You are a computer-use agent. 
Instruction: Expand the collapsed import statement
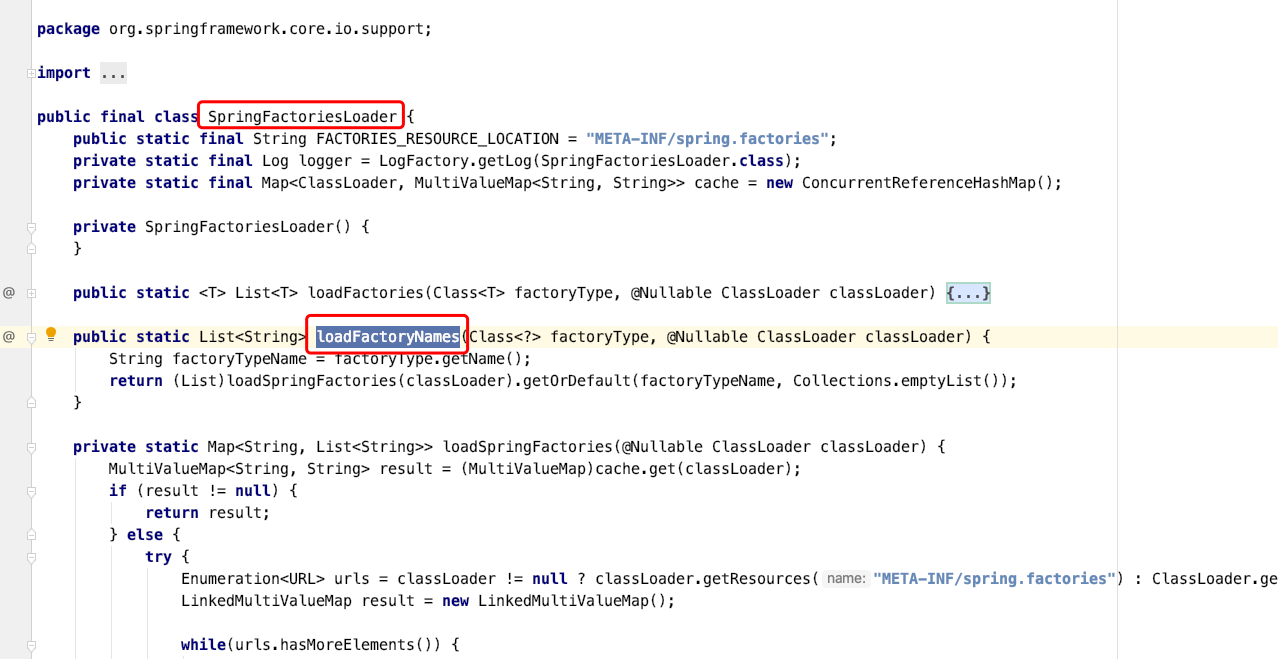113,72
